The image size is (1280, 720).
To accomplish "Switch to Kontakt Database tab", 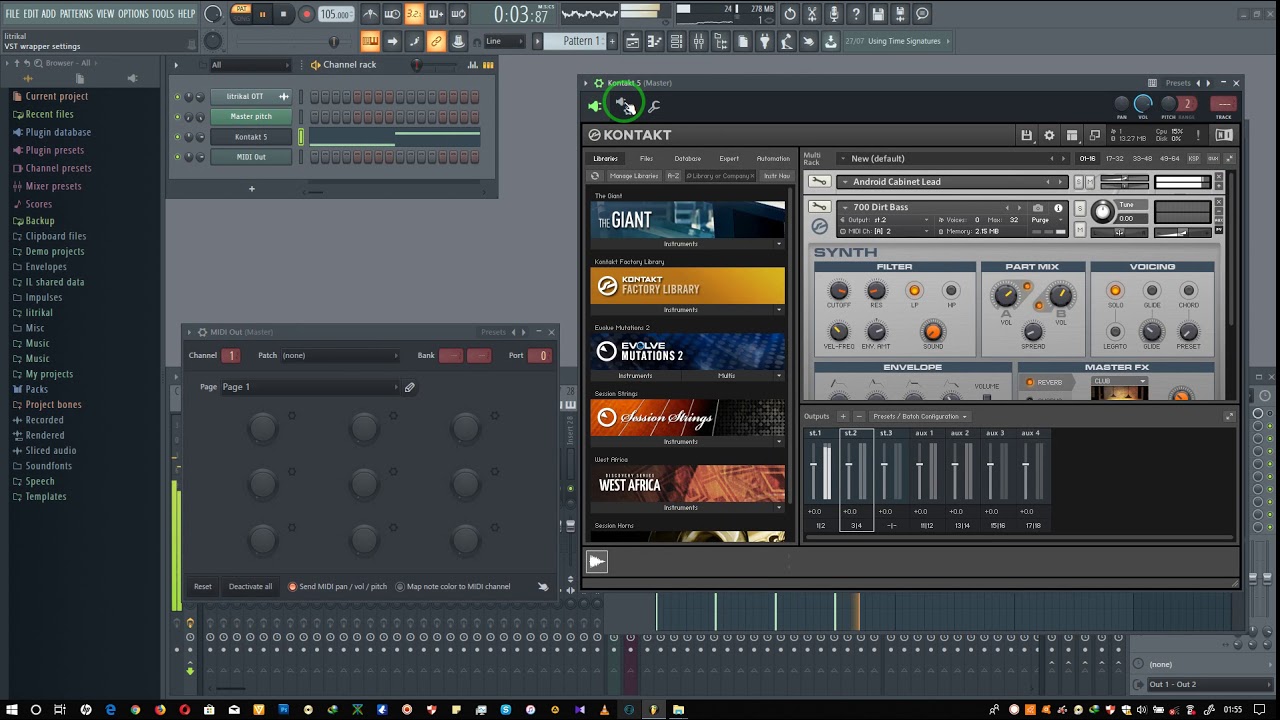I will click(x=687, y=158).
